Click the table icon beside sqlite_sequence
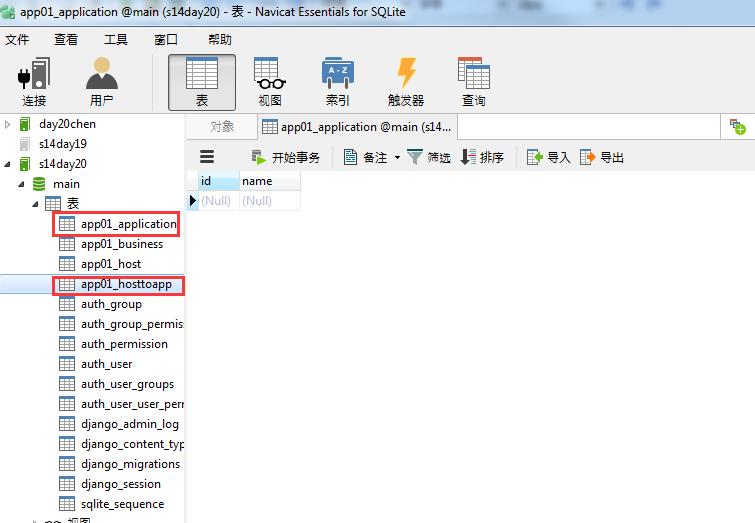 [x=67, y=504]
